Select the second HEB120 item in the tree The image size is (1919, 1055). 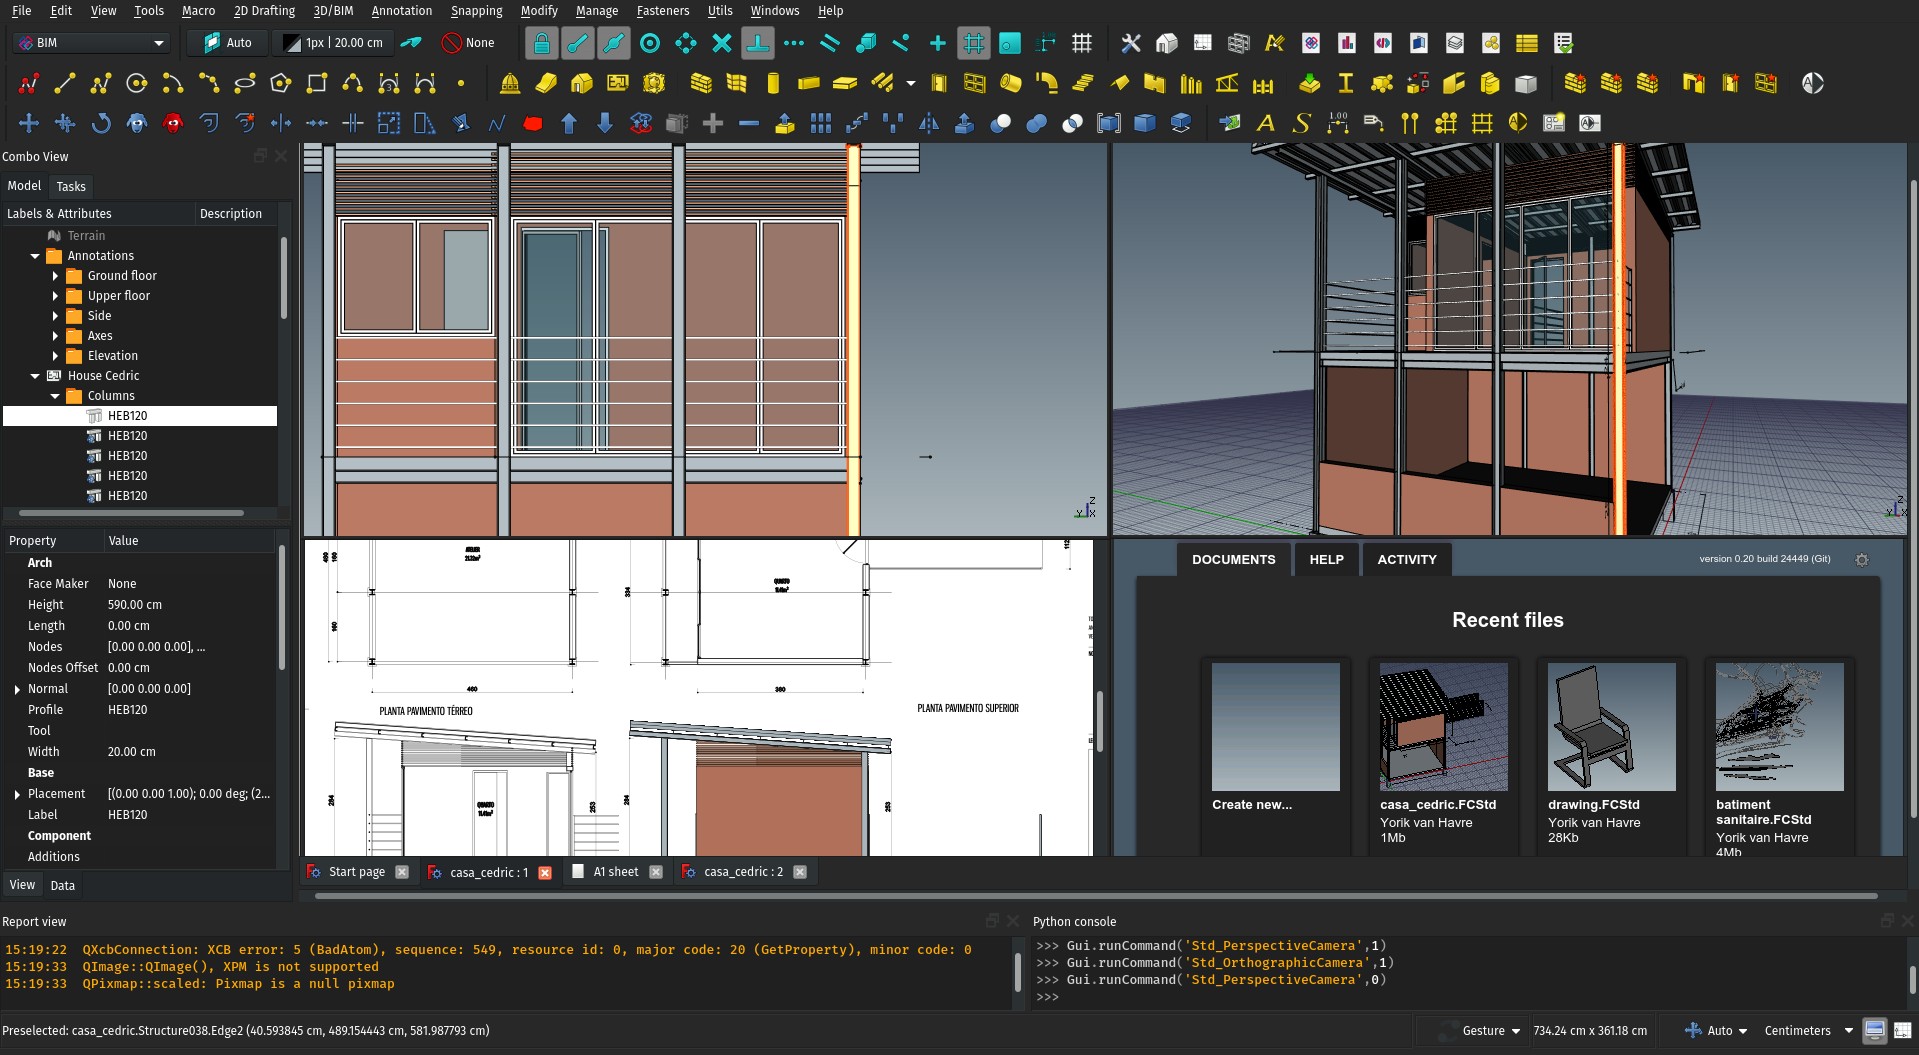coord(128,436)
